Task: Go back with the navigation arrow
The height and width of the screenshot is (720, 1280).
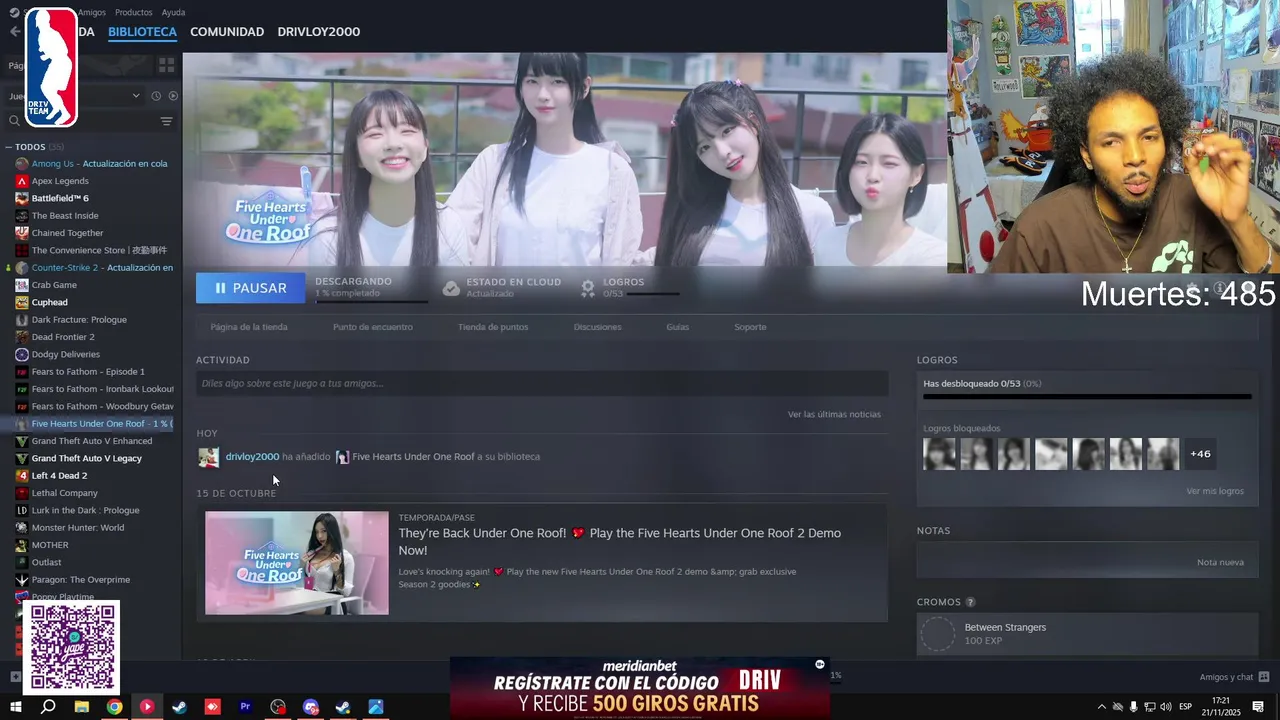Action: (x=14, y=32)
